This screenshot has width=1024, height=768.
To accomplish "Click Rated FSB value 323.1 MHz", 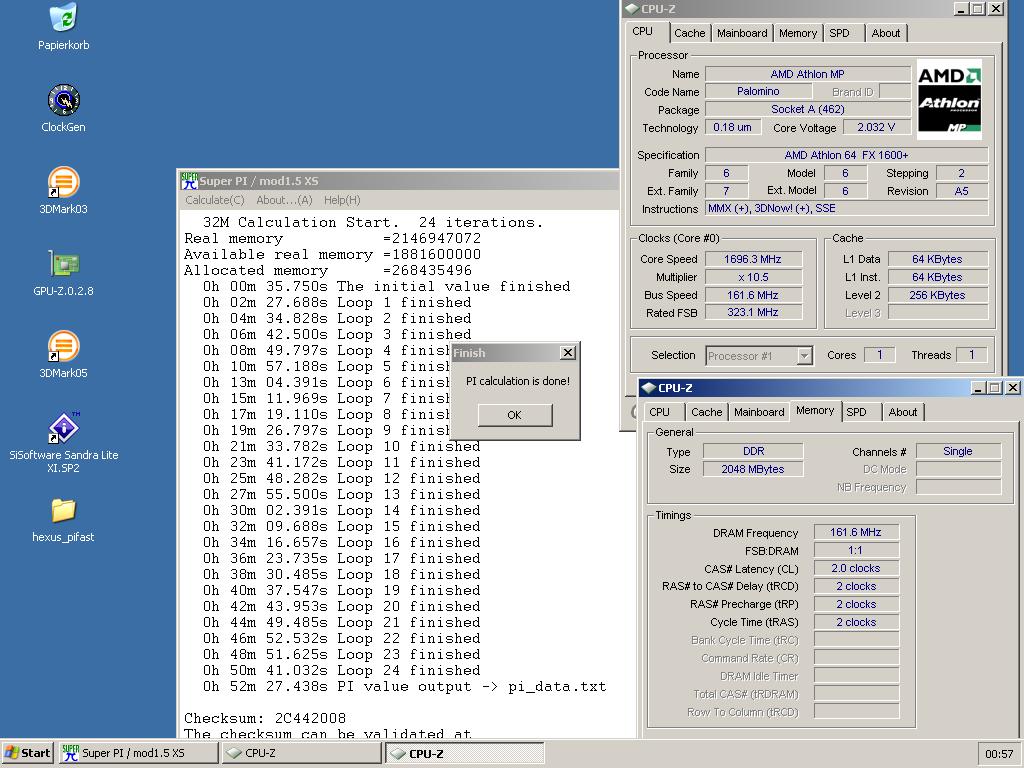I will click(753, 313).
